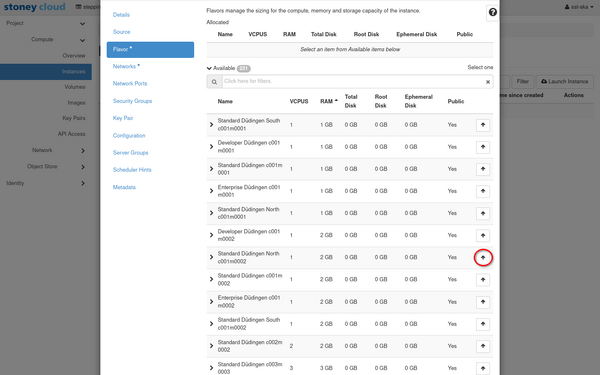Allocate Developer Düdingen c001m0002 with up arrow
600x375 pixels.
click(483, 235)
